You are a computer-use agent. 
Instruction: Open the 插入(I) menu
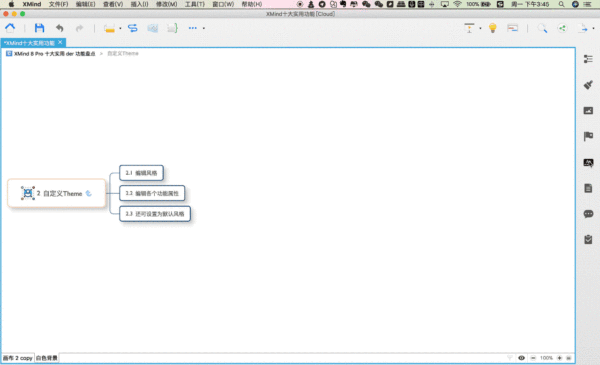(x=139, y=4)
